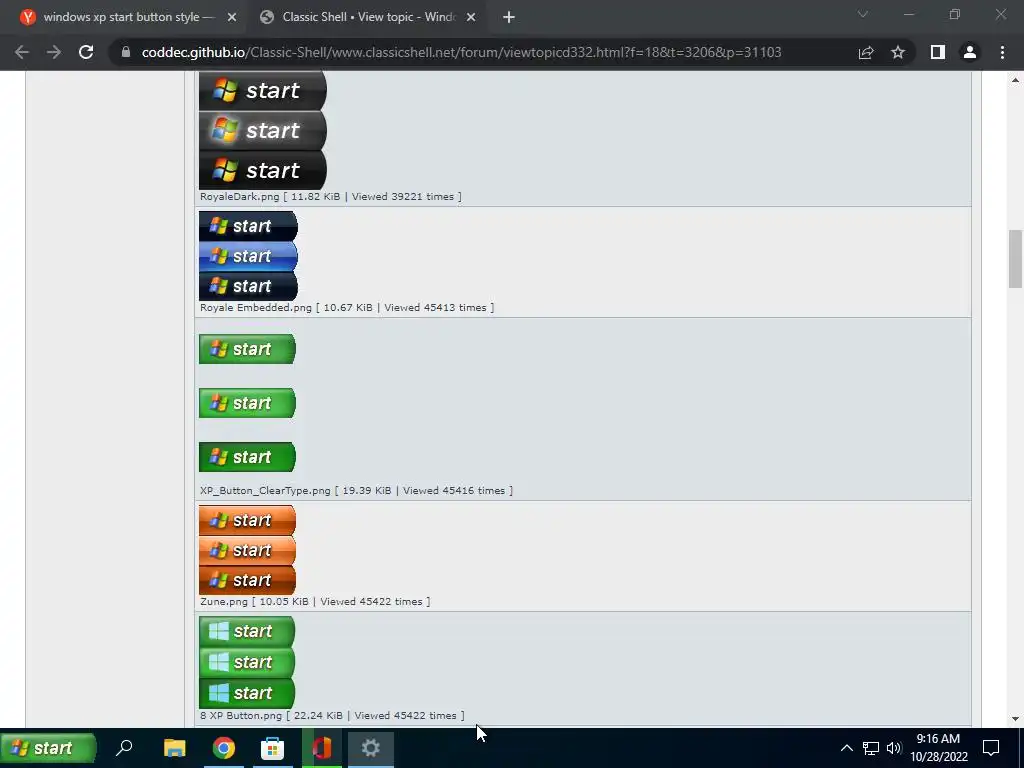Image resolution: width=1024 pixels, height=768 pixels.
Task: Click the top RoyaleDark start button image
Action: (263, 90)
